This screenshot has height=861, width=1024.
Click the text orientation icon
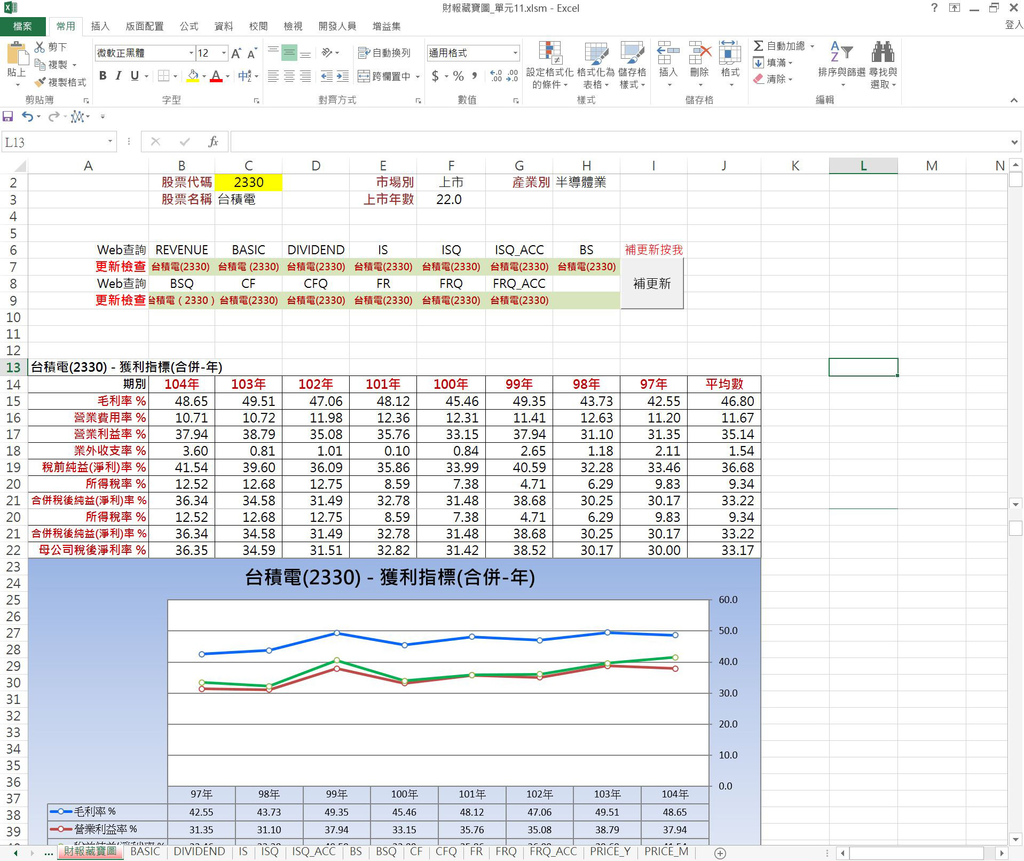click(328, 53)
